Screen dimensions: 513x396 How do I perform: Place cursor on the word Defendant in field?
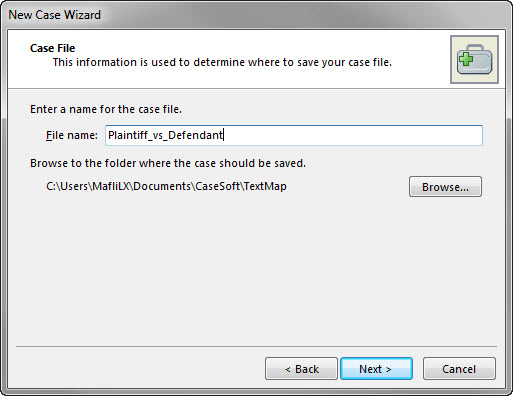point(195,135)
